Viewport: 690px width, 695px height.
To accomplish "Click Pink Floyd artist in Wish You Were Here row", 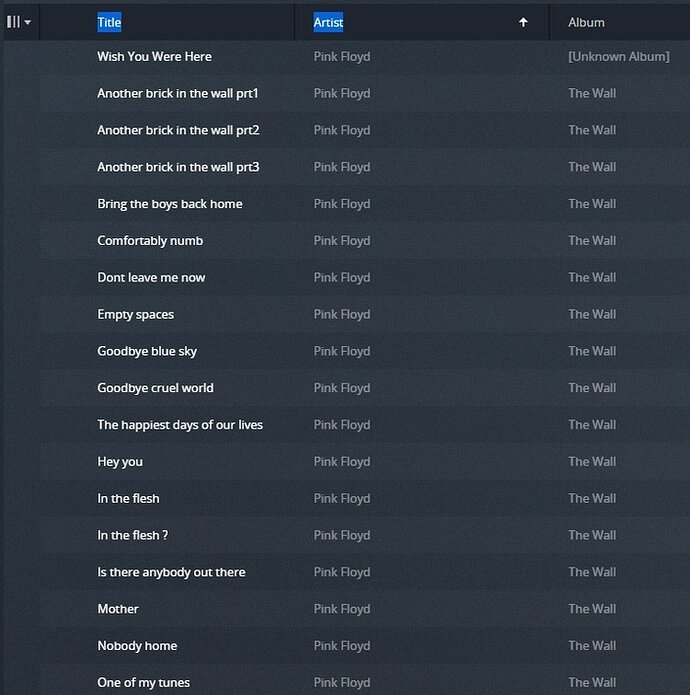I will point(342,57).
